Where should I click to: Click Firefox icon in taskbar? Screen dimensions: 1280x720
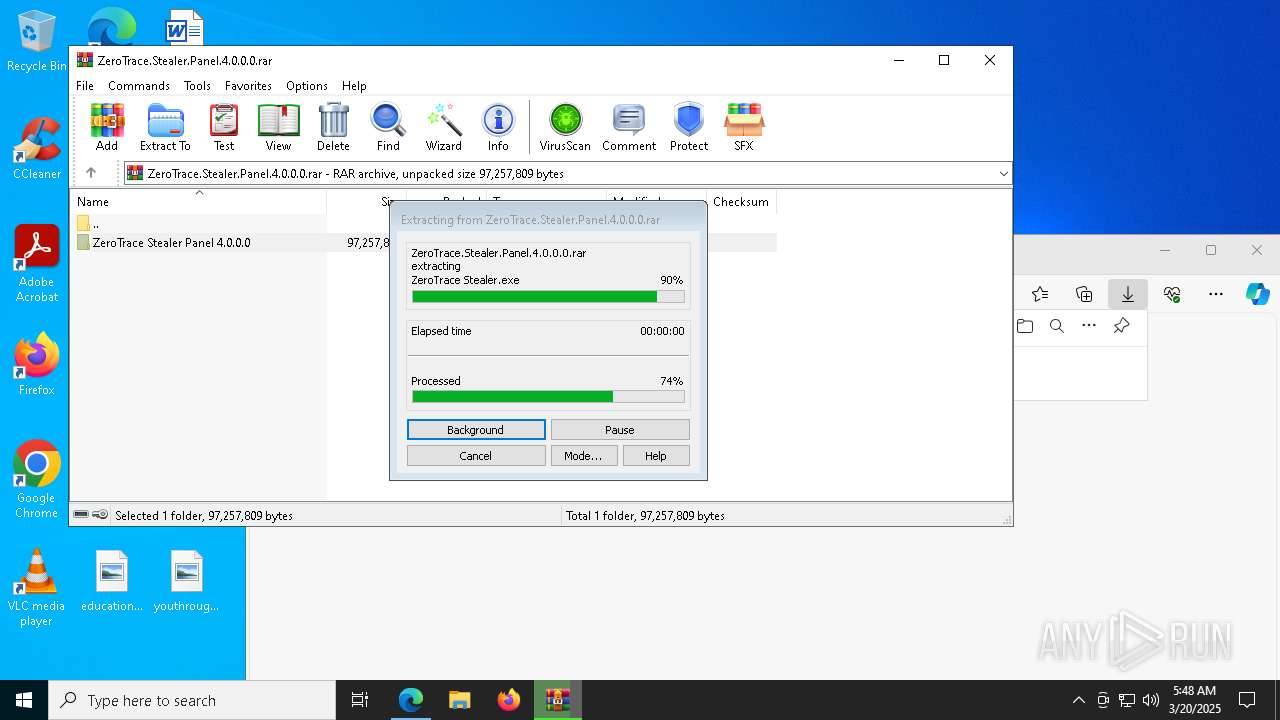[x=509, y=700]
